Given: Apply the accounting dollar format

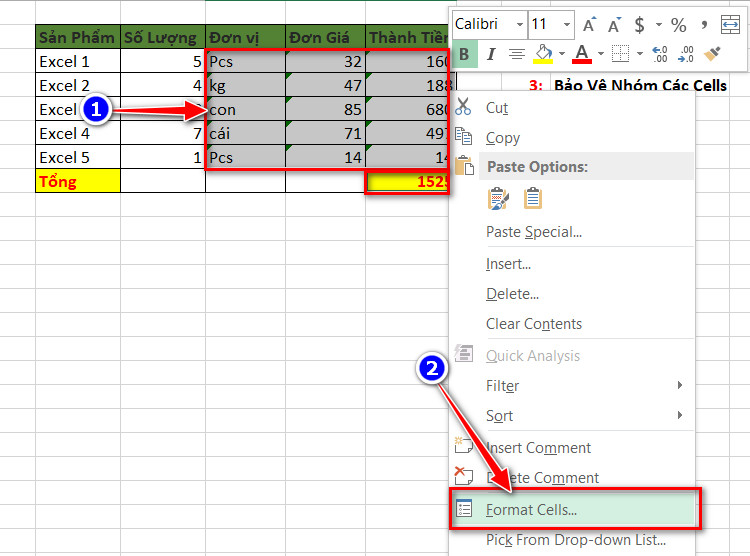Looking at the screenshot, I should tap(640, 24).
